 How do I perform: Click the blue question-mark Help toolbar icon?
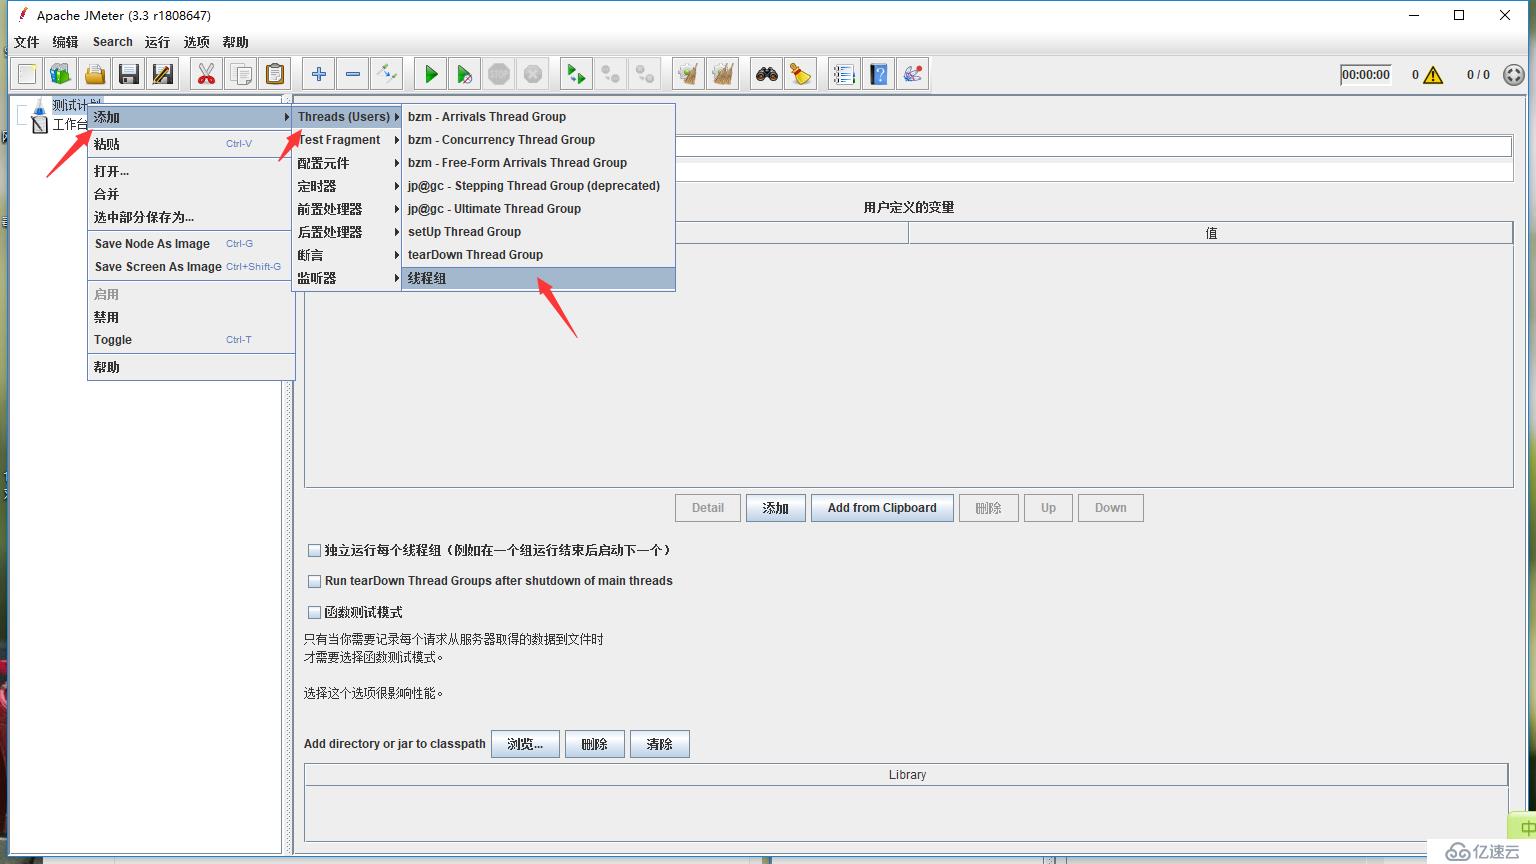point(879,74)
